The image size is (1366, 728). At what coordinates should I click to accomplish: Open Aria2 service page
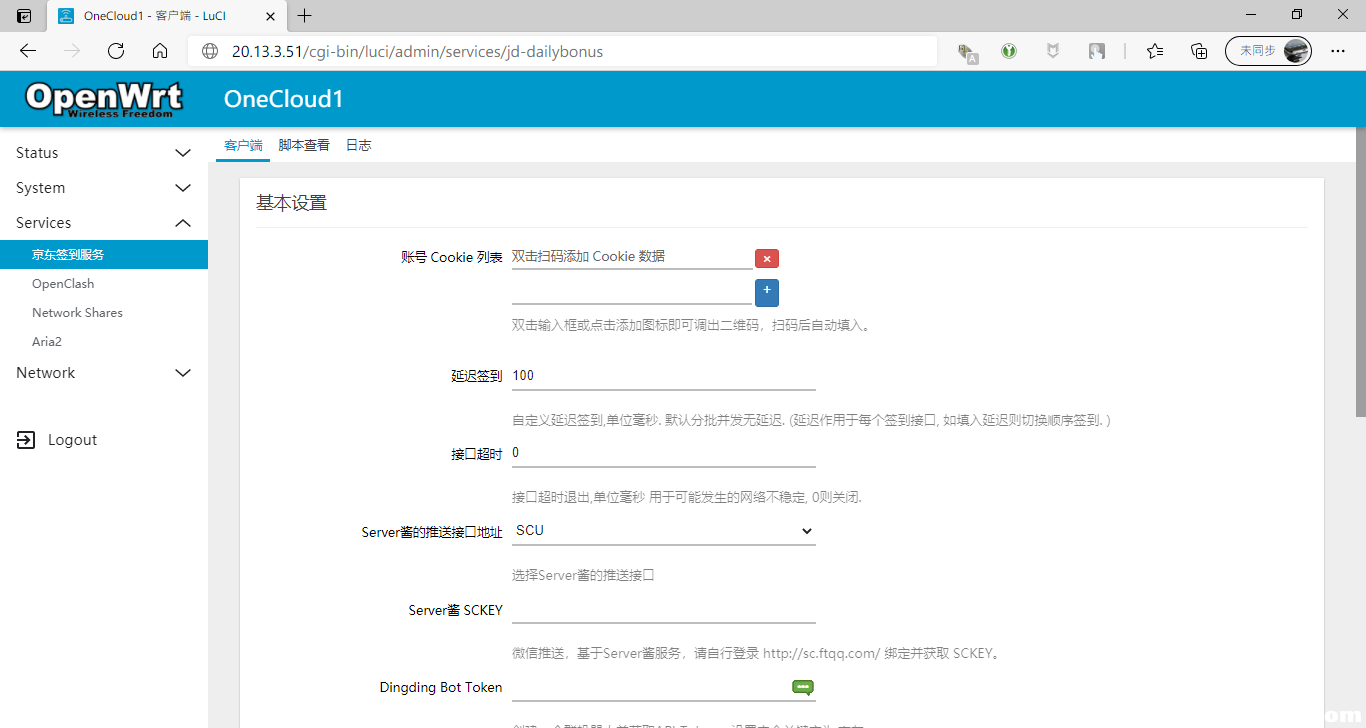47,342
